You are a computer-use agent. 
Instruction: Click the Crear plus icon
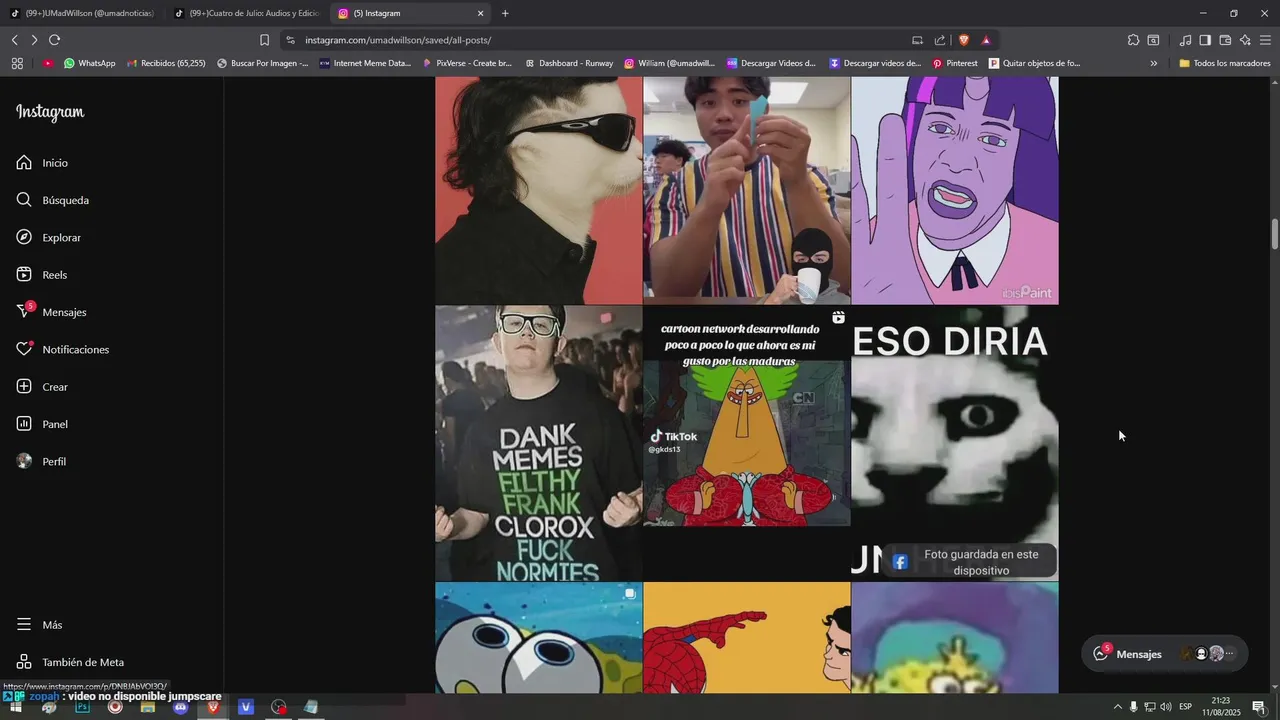[24, 386]
